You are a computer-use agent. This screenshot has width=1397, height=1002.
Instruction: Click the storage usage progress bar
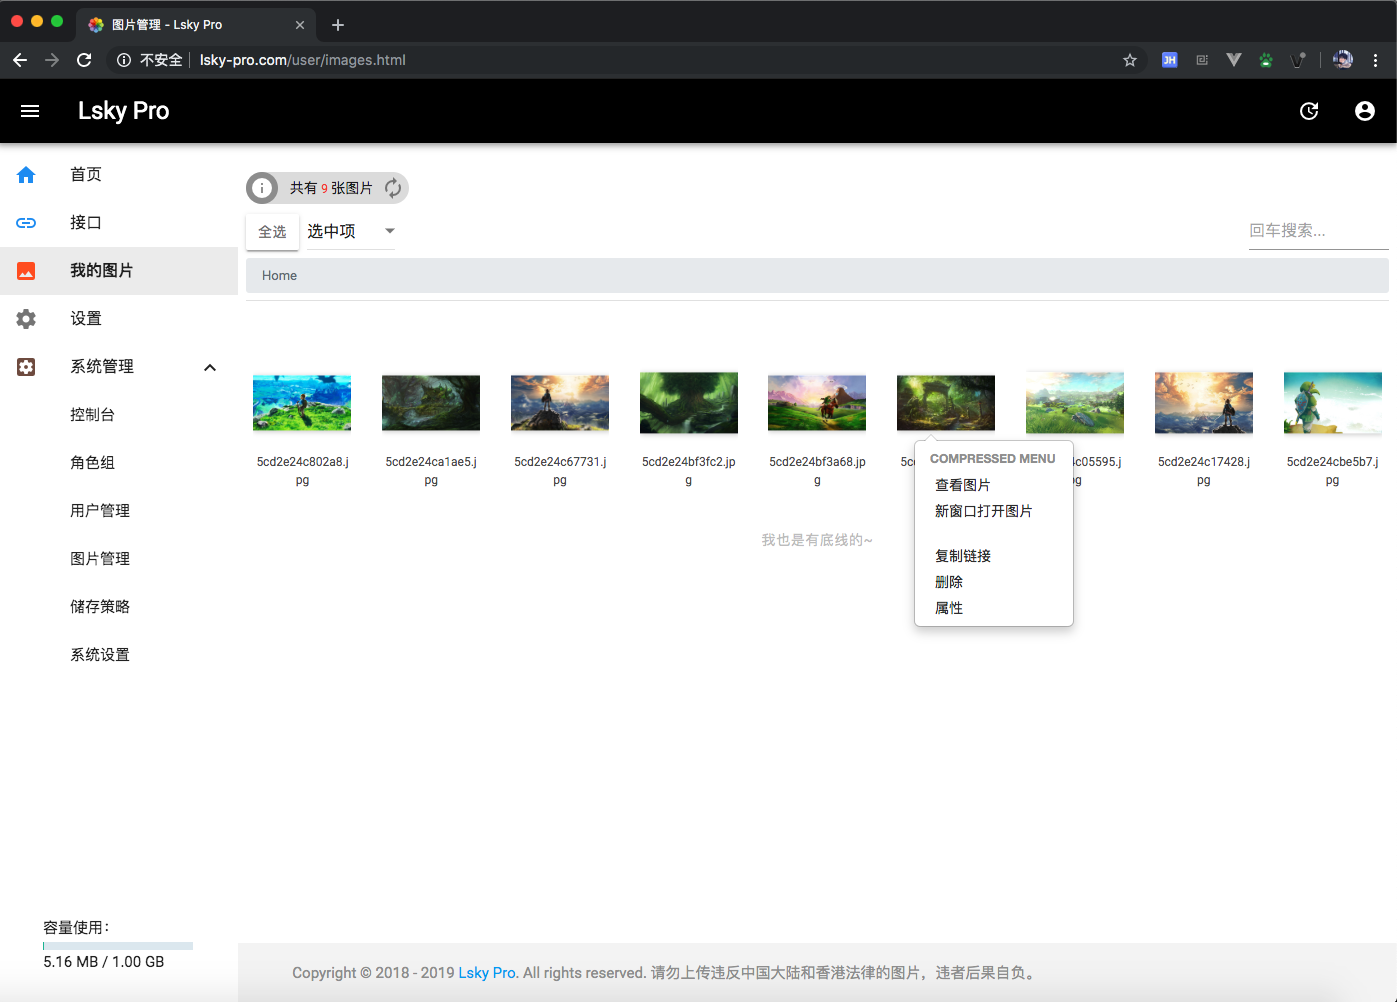[x=117, y=944]
